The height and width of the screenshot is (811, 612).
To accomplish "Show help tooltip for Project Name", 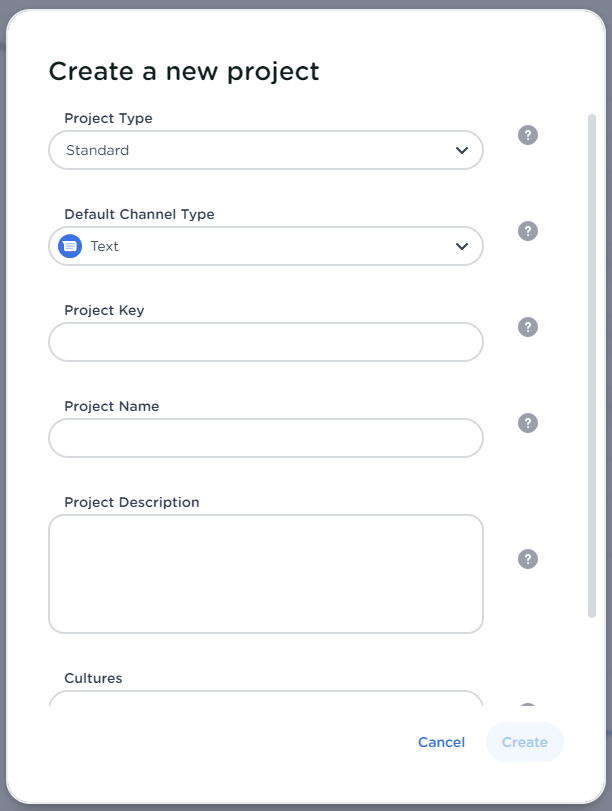I will 528,423.
